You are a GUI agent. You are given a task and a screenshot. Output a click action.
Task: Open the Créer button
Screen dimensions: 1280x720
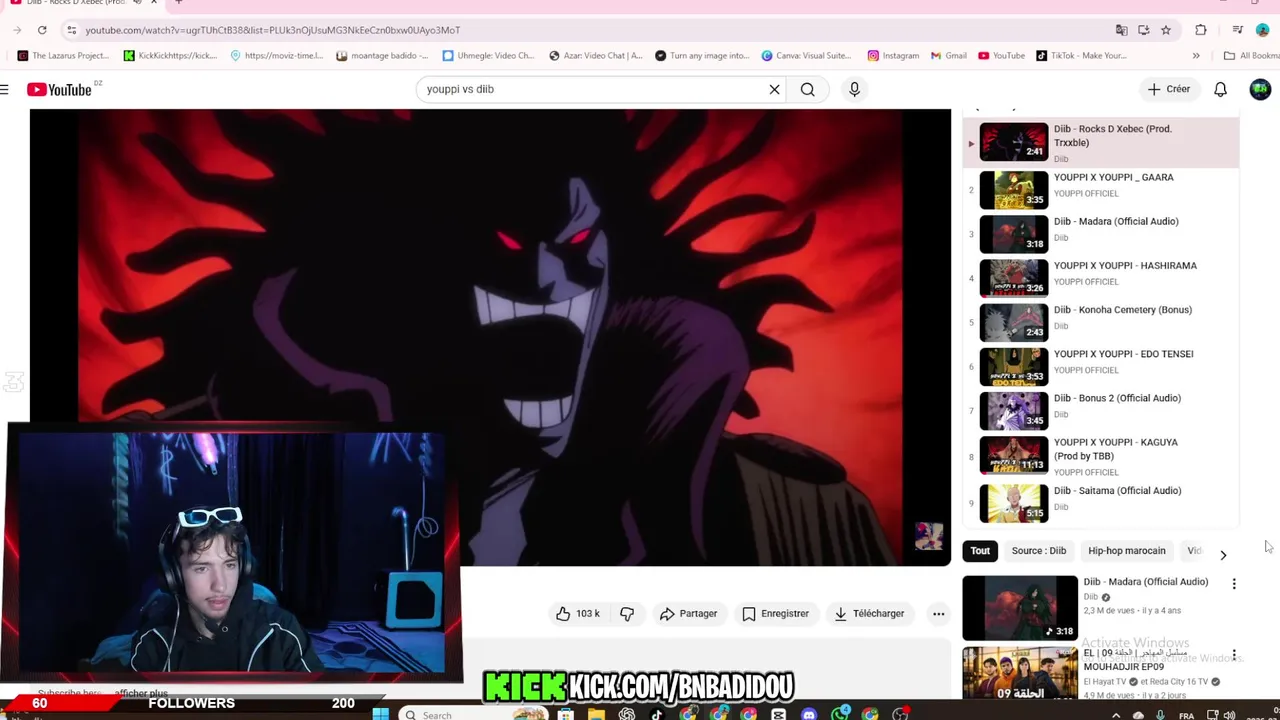click(1169, 89)
